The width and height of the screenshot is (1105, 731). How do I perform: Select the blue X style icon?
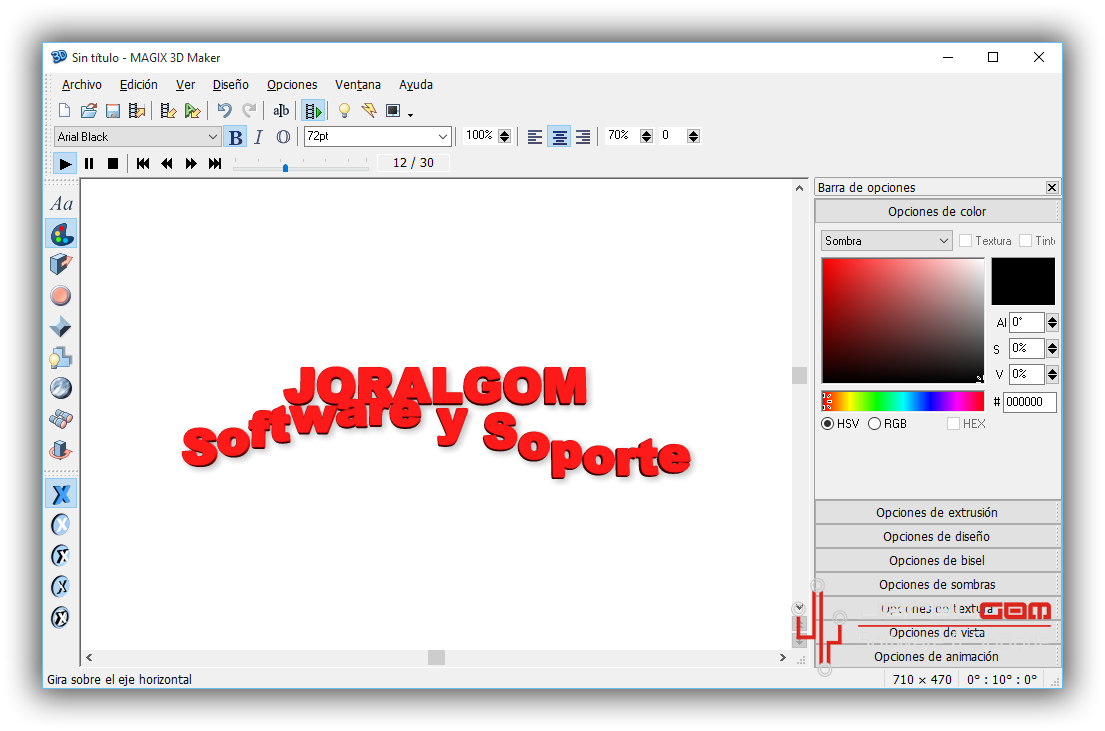point(61,494)
